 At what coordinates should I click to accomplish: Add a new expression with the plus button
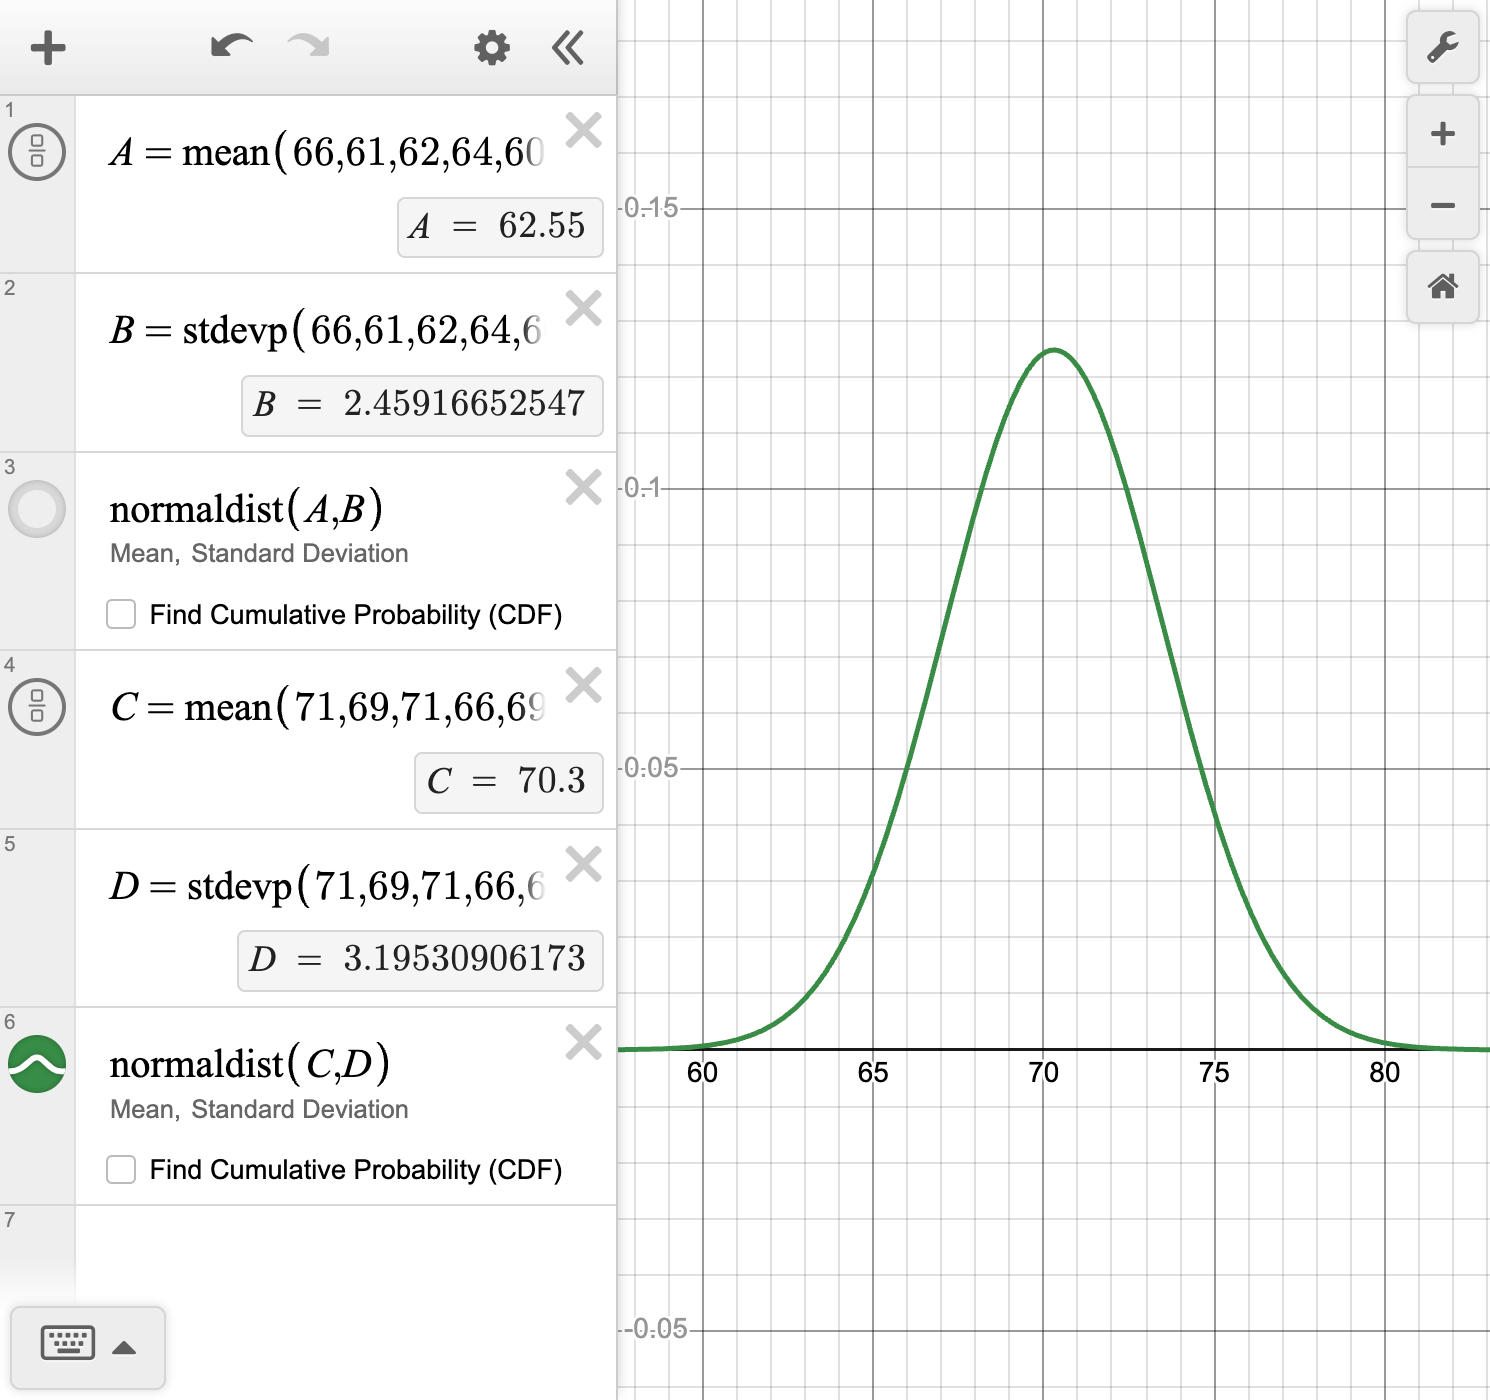(x=47, y=46)
